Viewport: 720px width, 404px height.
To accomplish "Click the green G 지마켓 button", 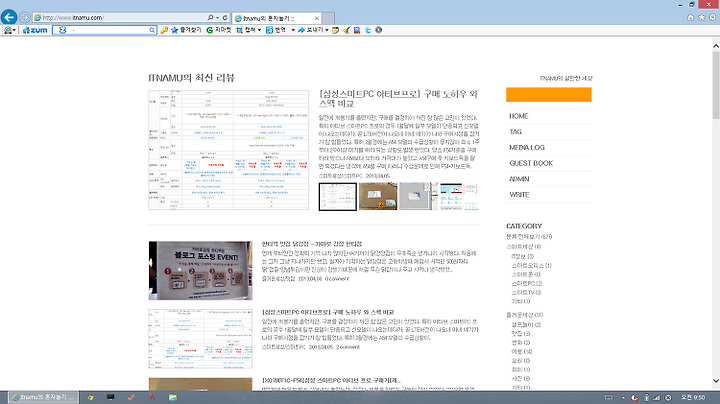I will point(219,30).
